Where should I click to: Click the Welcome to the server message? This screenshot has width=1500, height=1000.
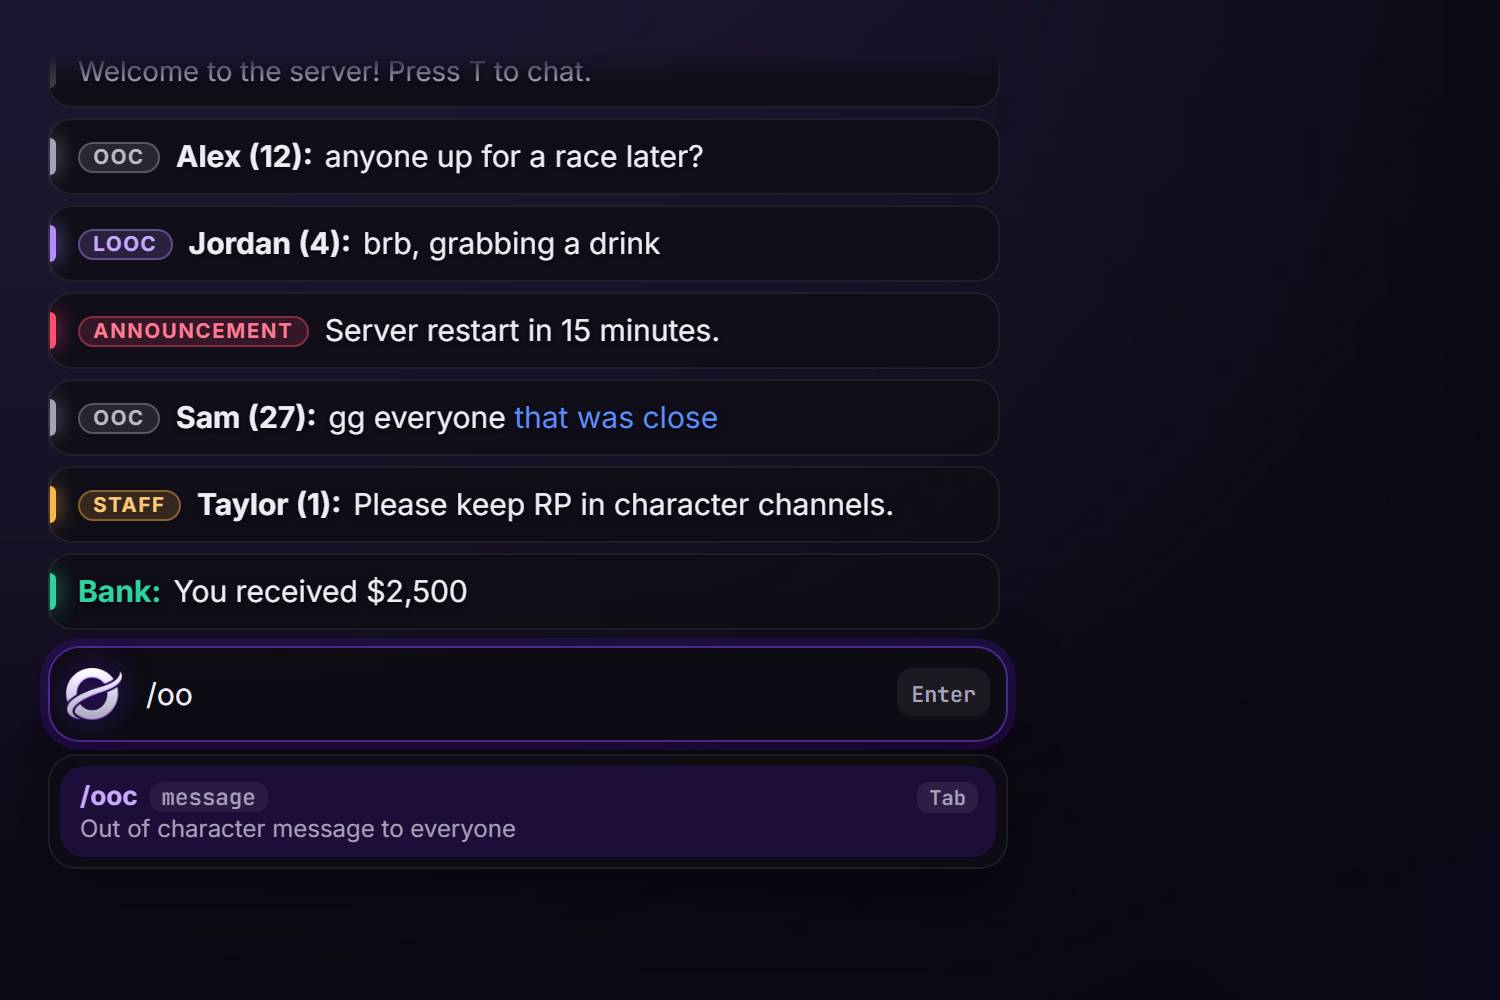tap(335, 72)
